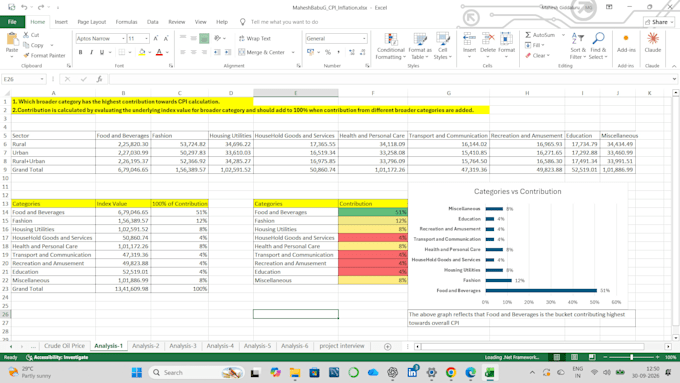This screenshot has width=680, height=383.
Task: Open the File menu
Action: [12, 22]
